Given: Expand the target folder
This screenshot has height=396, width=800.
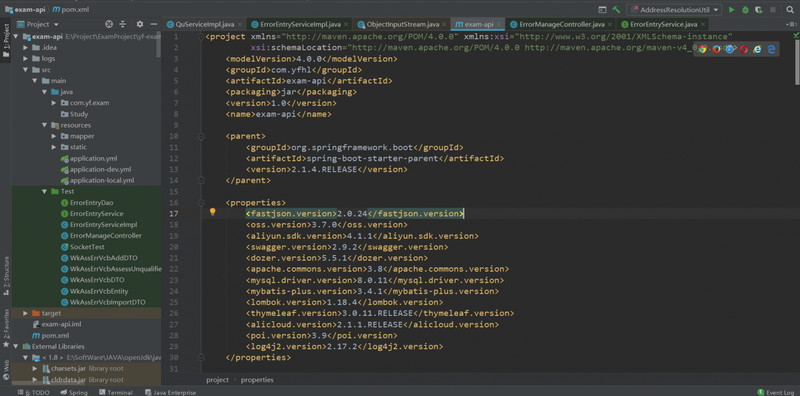Looking at the screenshot, I should 26,313.
